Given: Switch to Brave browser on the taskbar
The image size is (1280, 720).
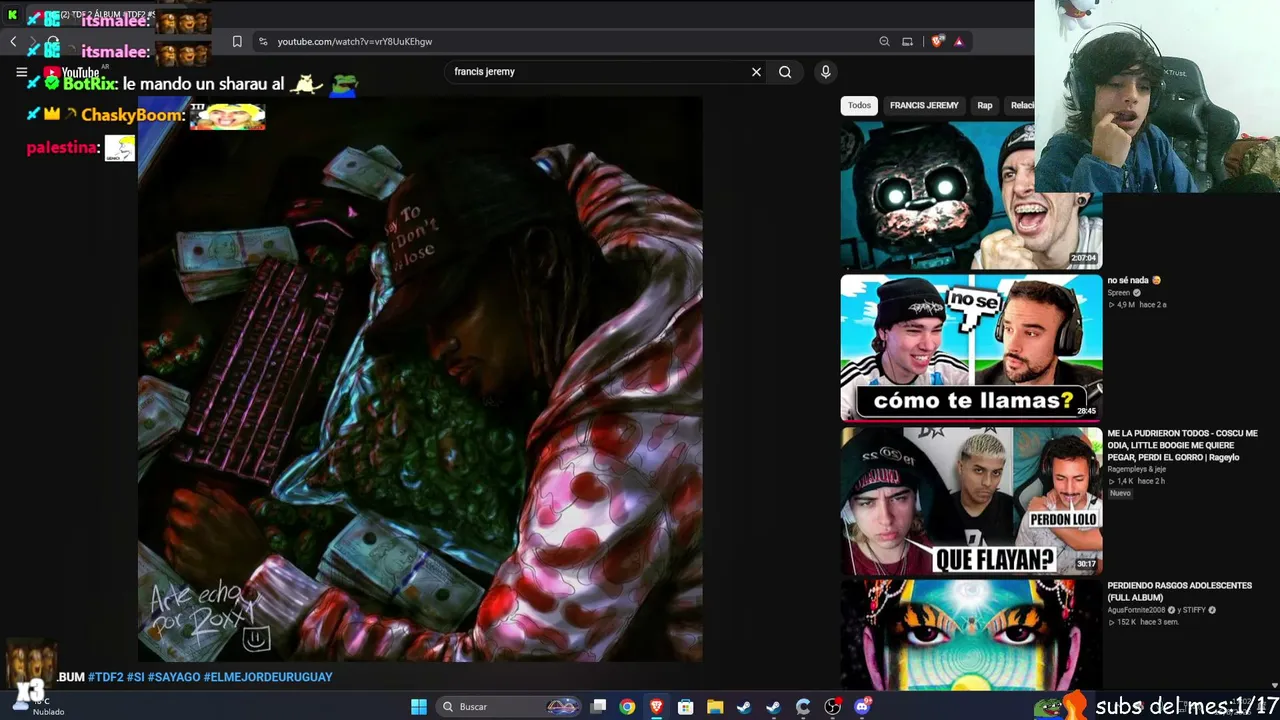Looking at the screenshot, I should pos(656,707).
